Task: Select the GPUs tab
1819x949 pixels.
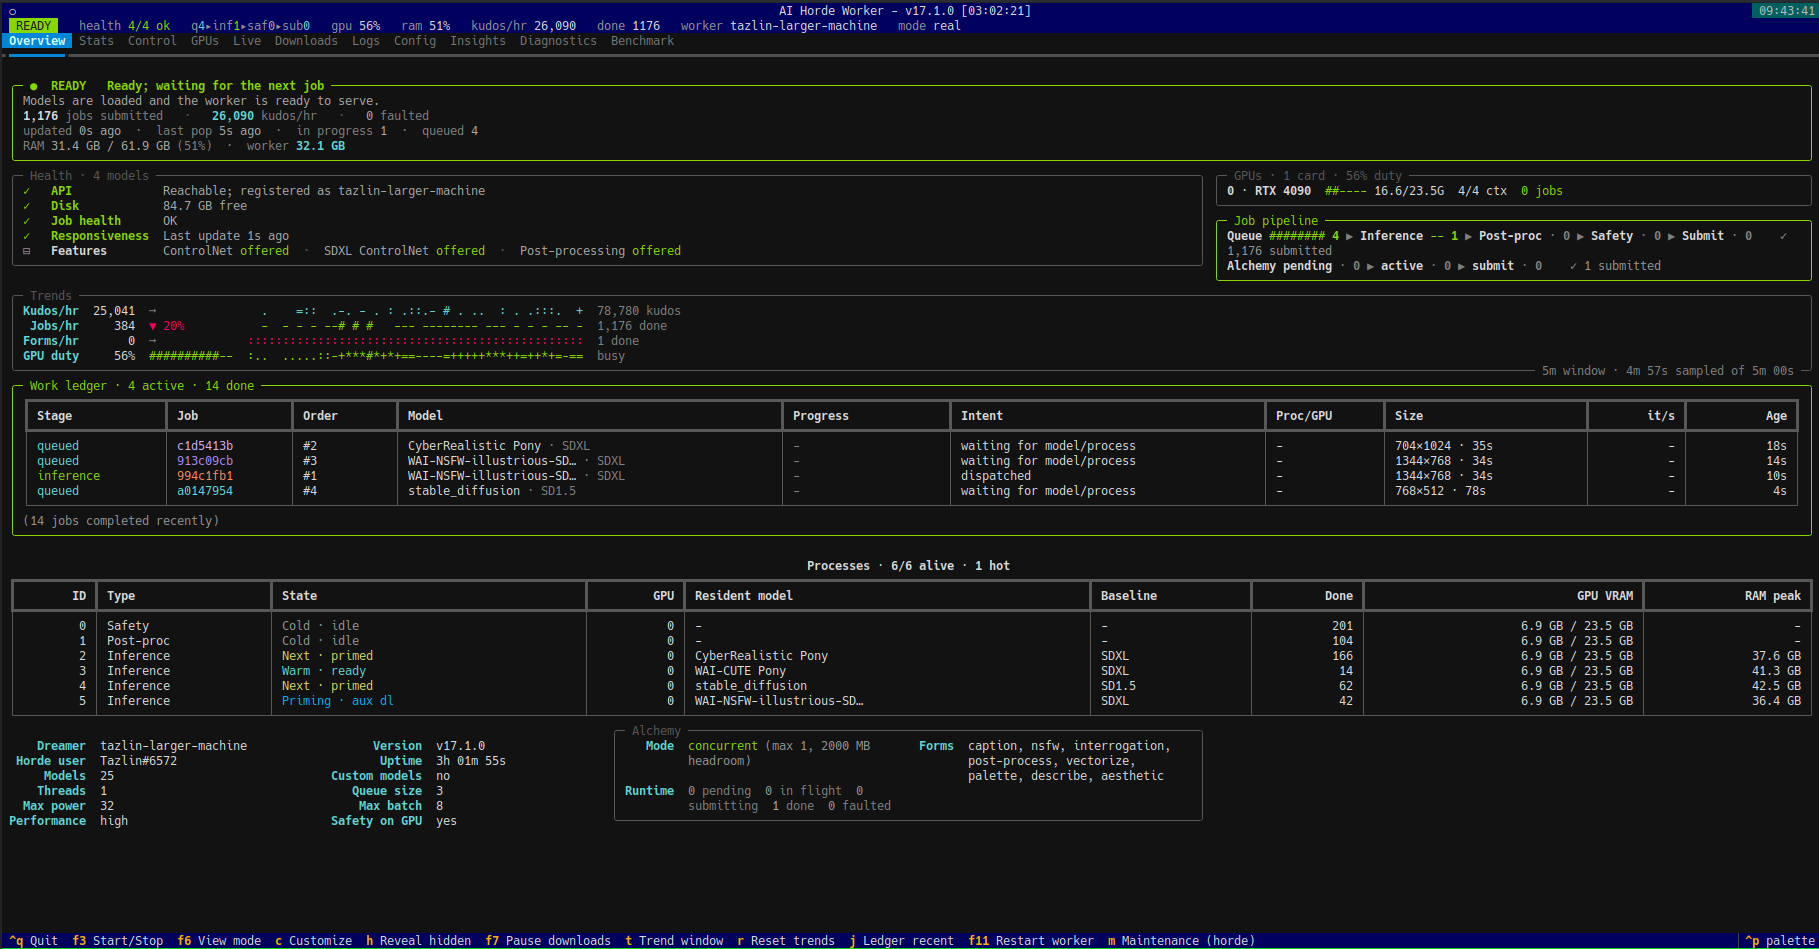Action: 205,41
